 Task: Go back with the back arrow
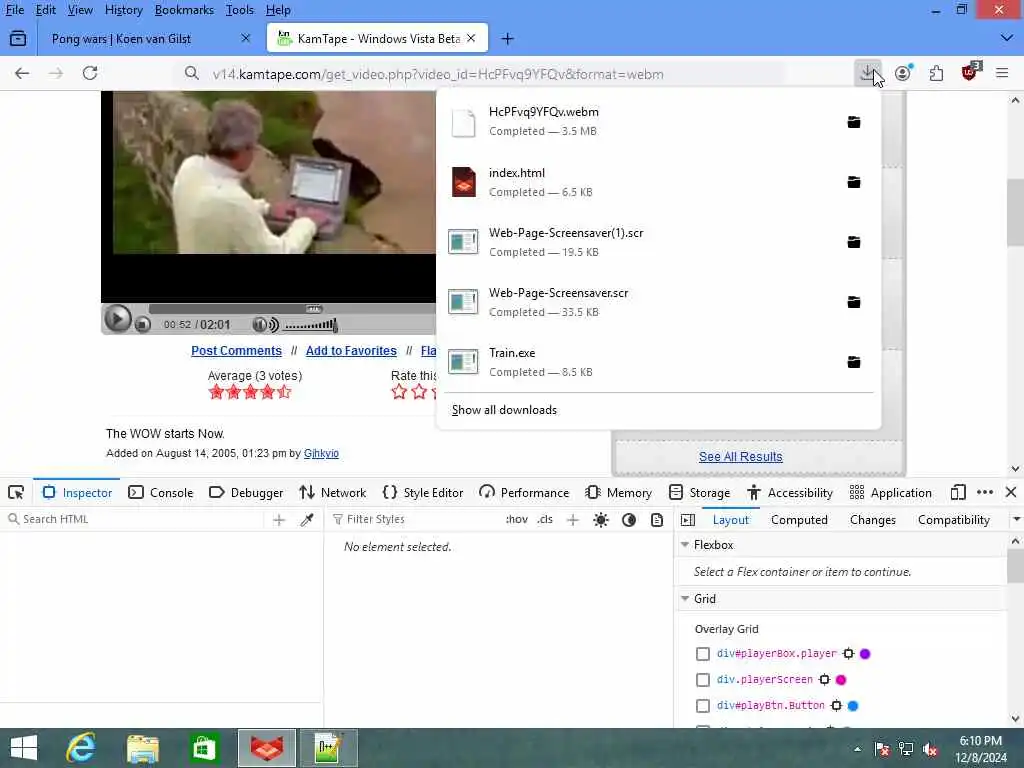click(x=22, y=73)
